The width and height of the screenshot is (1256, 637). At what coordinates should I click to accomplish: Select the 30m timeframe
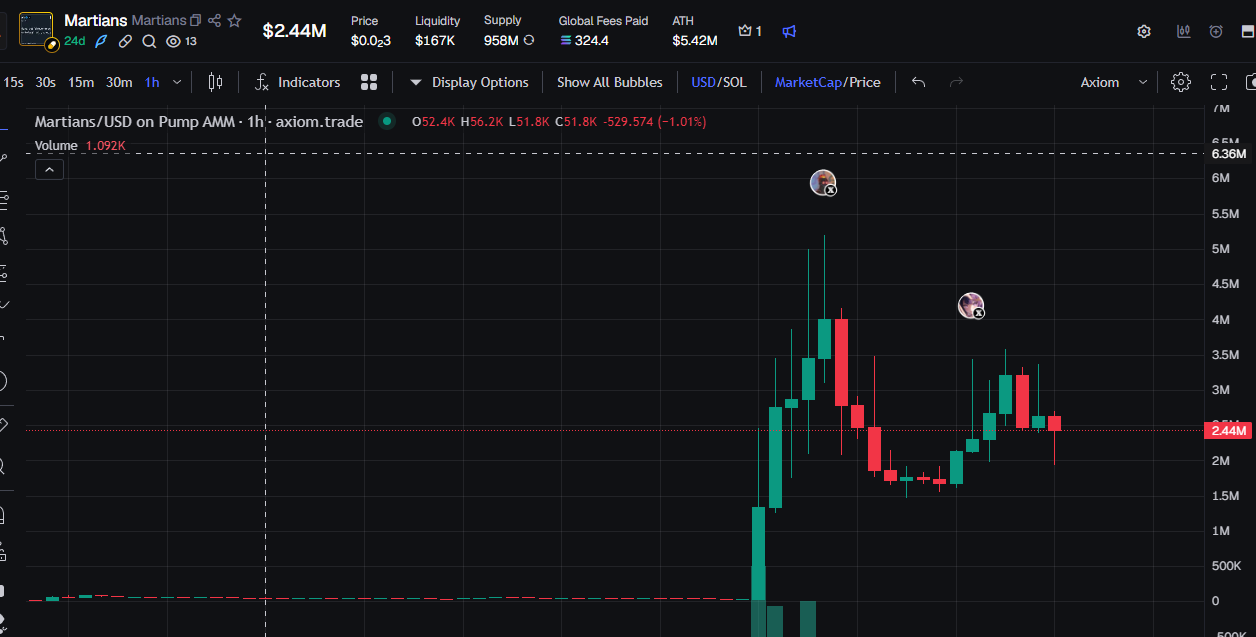coord(119,82)
